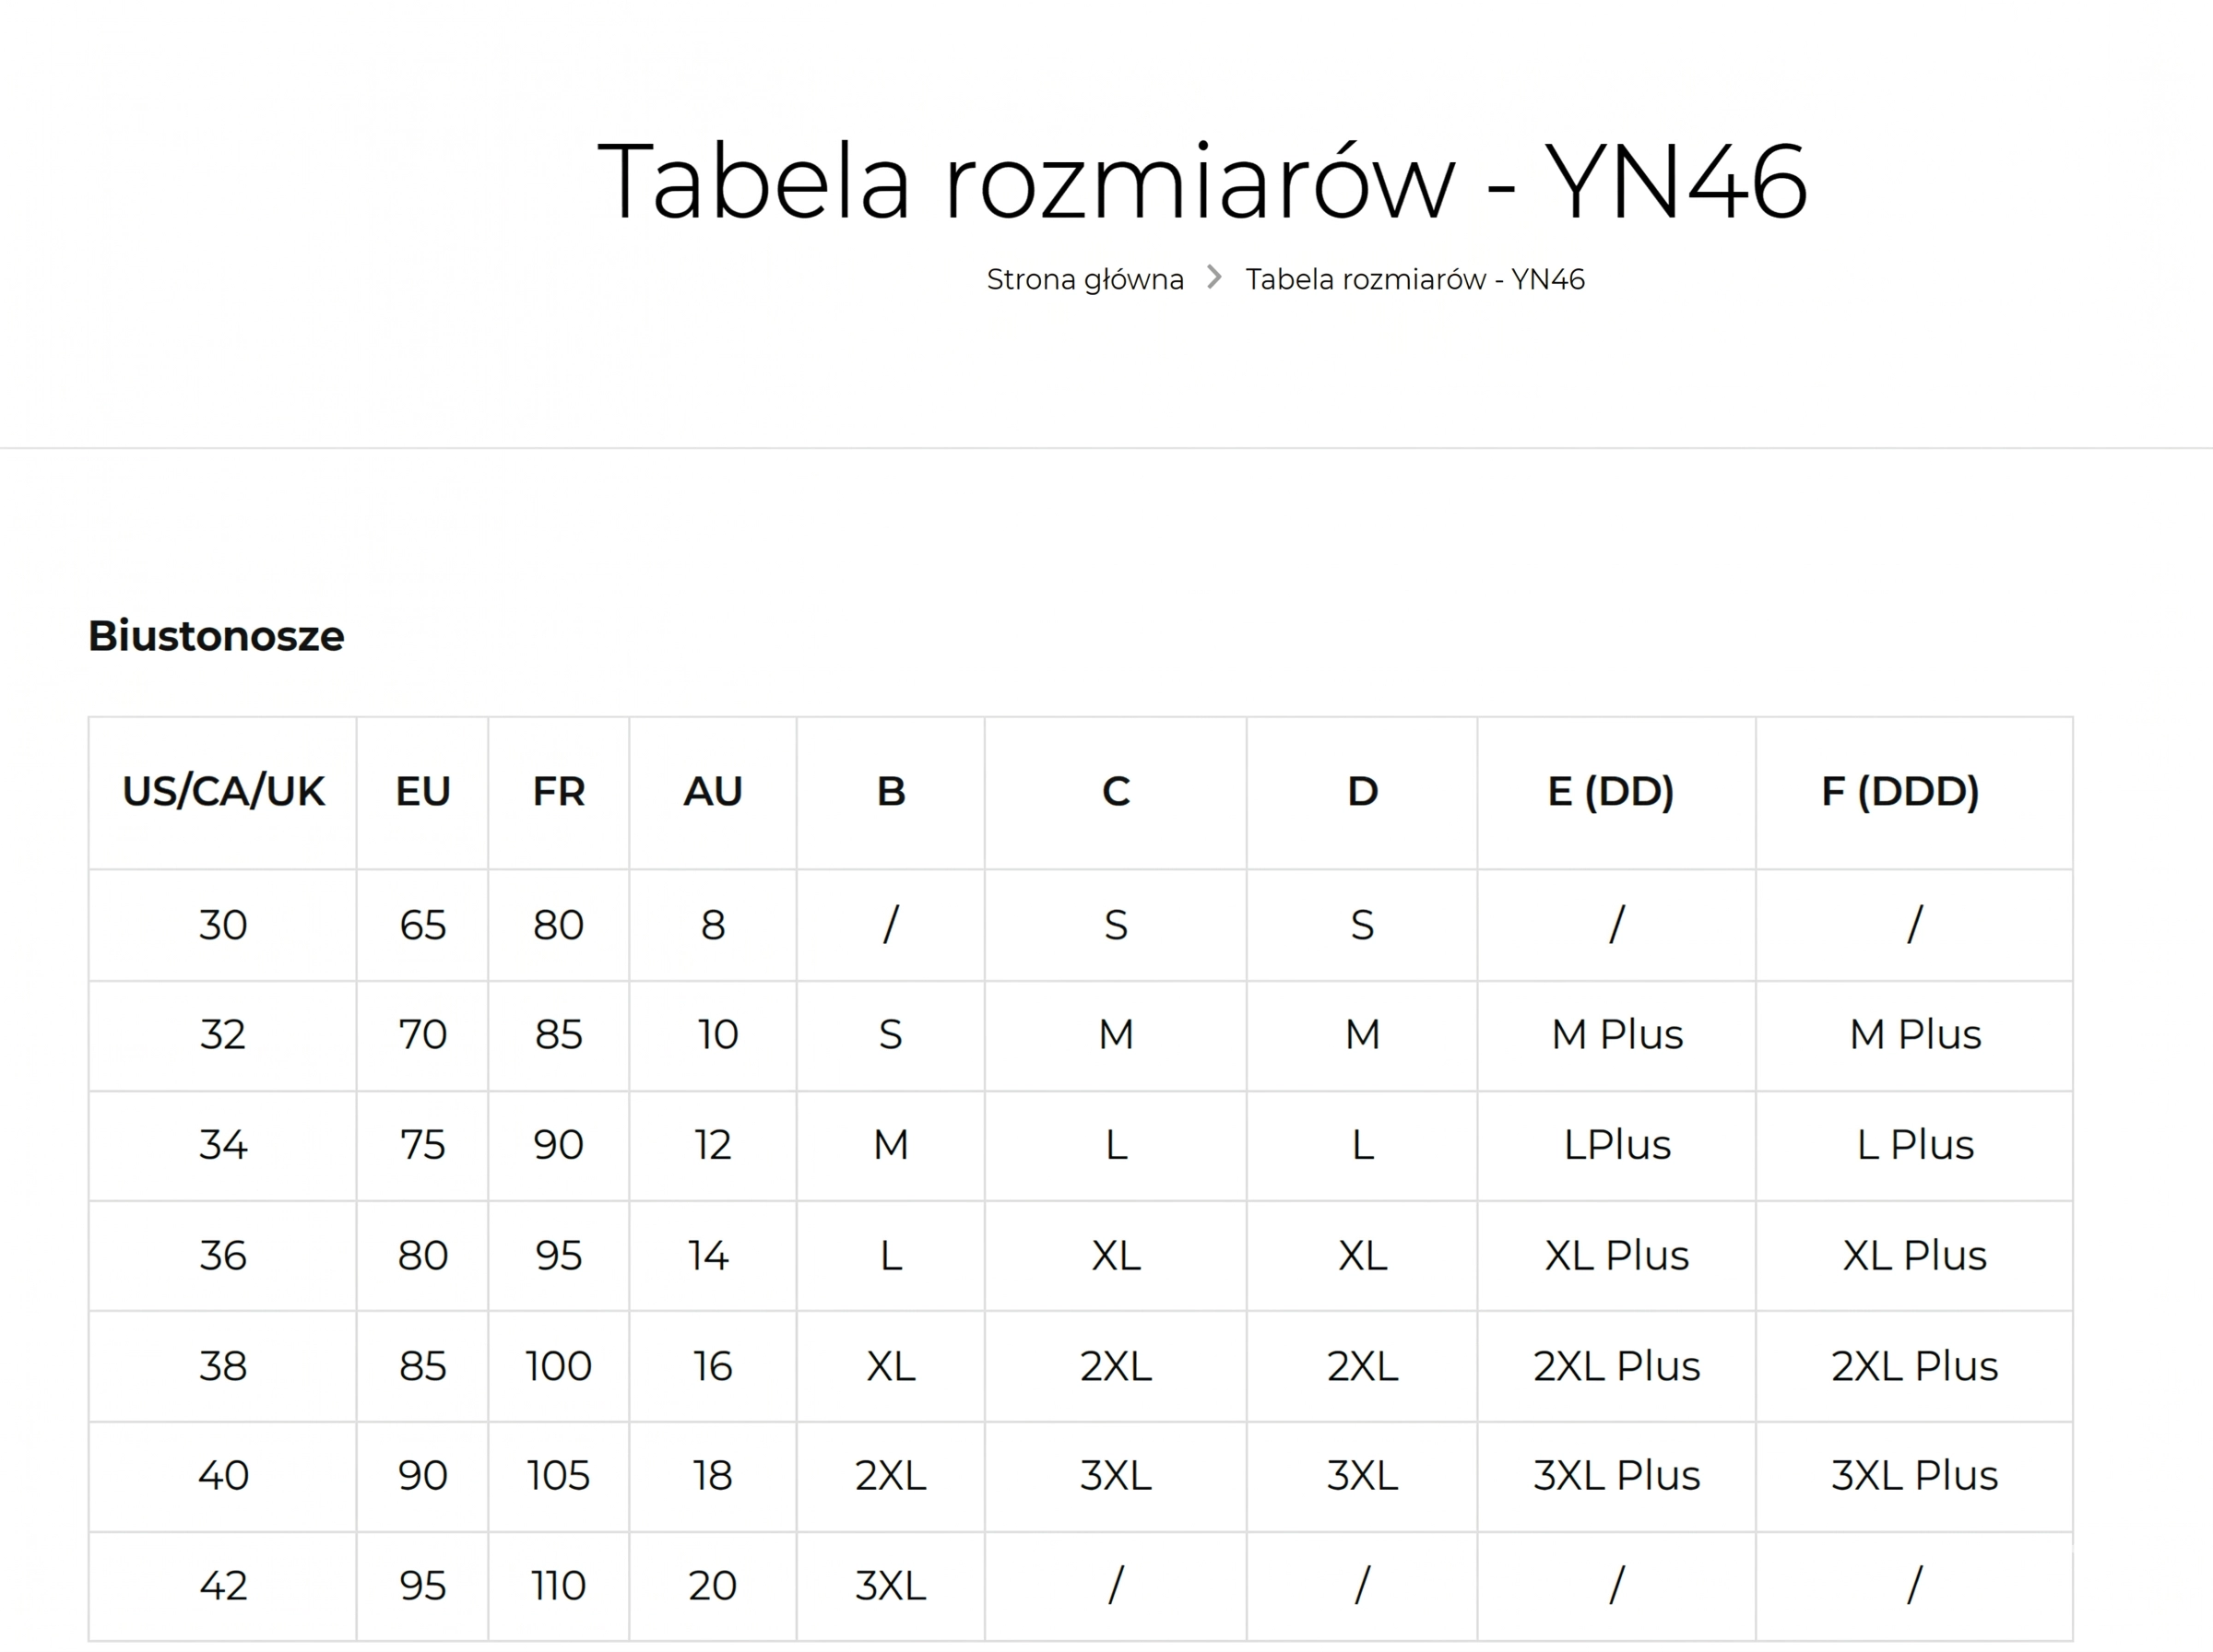Select the FR column header
Image resolution: width=2213 pixels, height=1652 pixels.
point(558,792)
